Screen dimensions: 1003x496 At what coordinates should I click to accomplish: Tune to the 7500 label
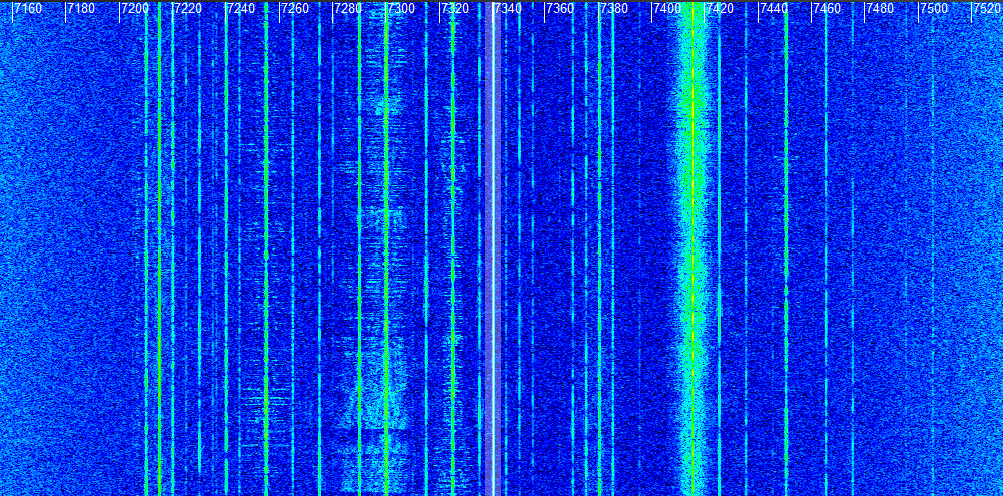click(934, 9)
